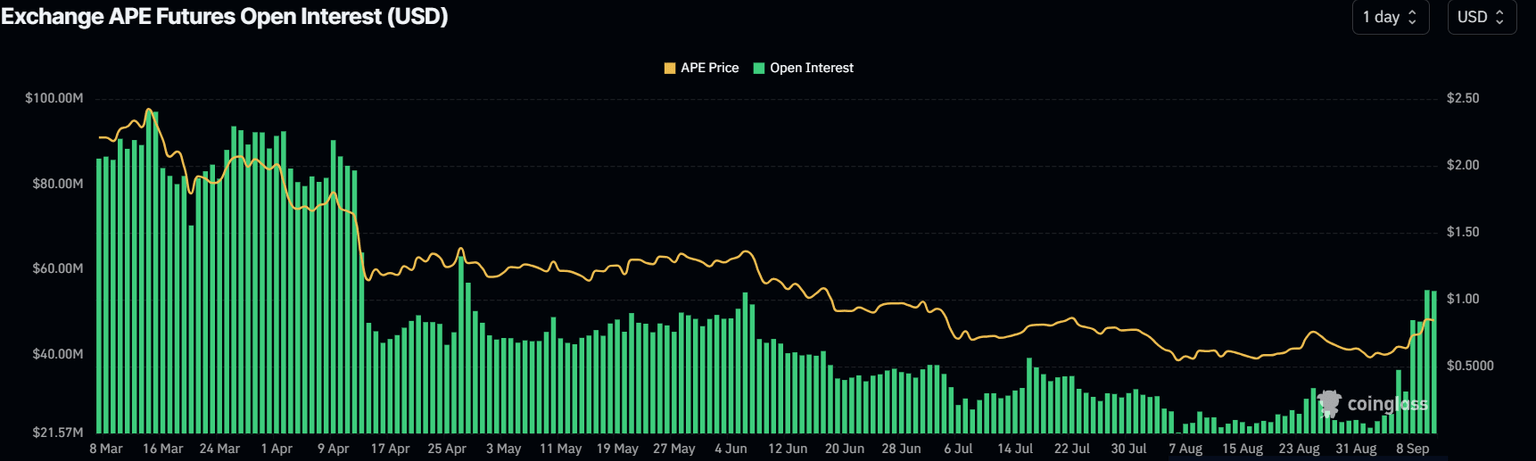Click the 8 Sep date label
Viewport: 1536px width, 461px height.
1413,449
